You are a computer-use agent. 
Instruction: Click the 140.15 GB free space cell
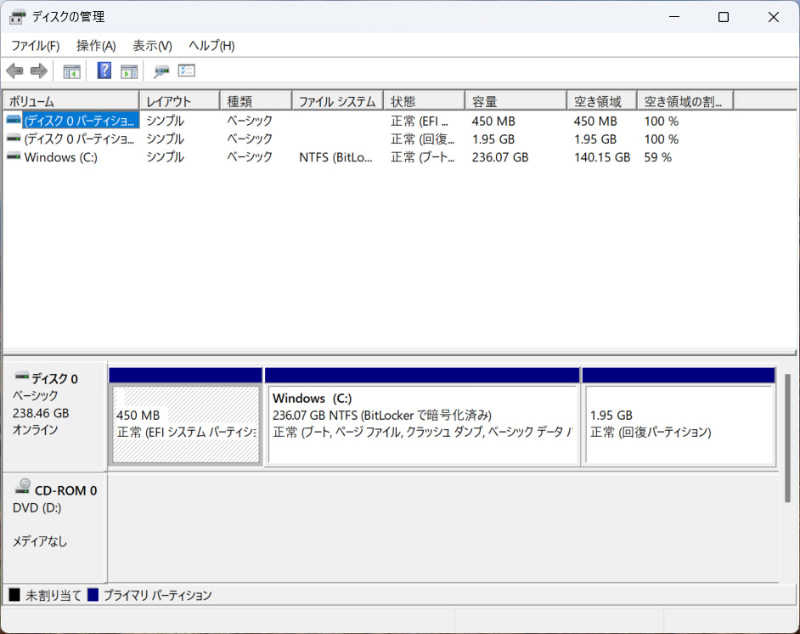602,157
